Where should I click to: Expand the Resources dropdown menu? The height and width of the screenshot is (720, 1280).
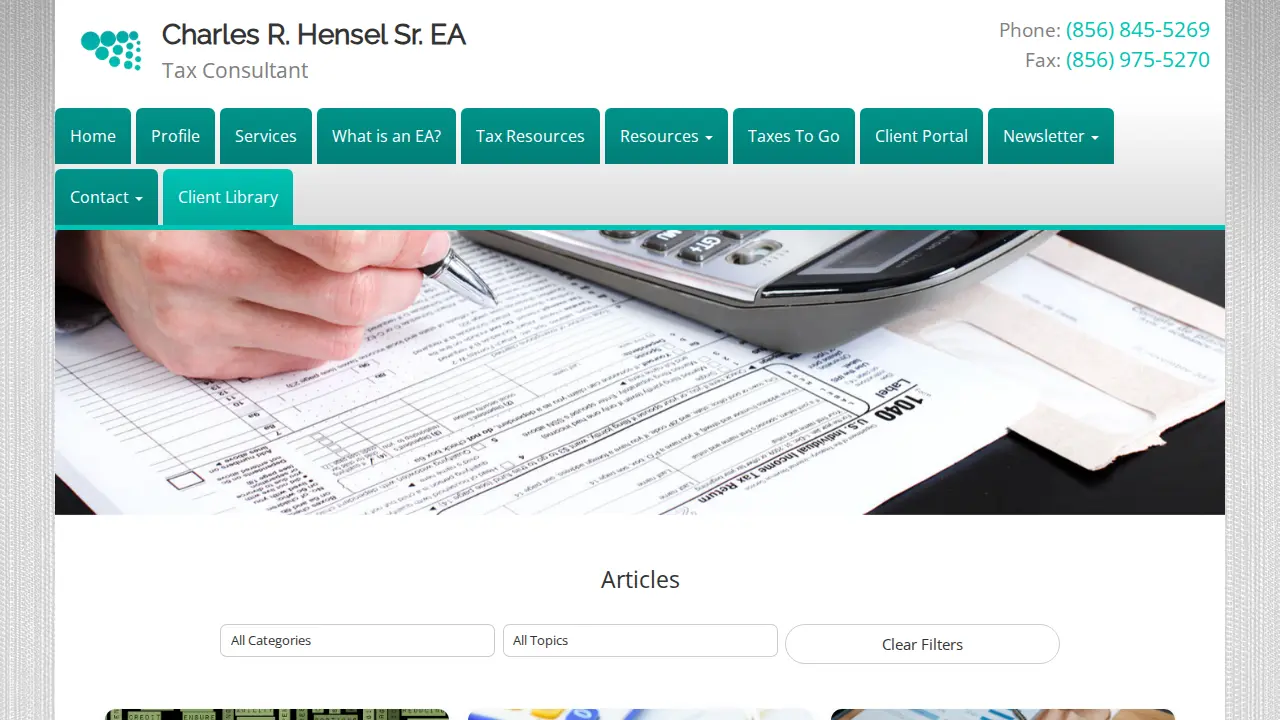pos(666,136)
